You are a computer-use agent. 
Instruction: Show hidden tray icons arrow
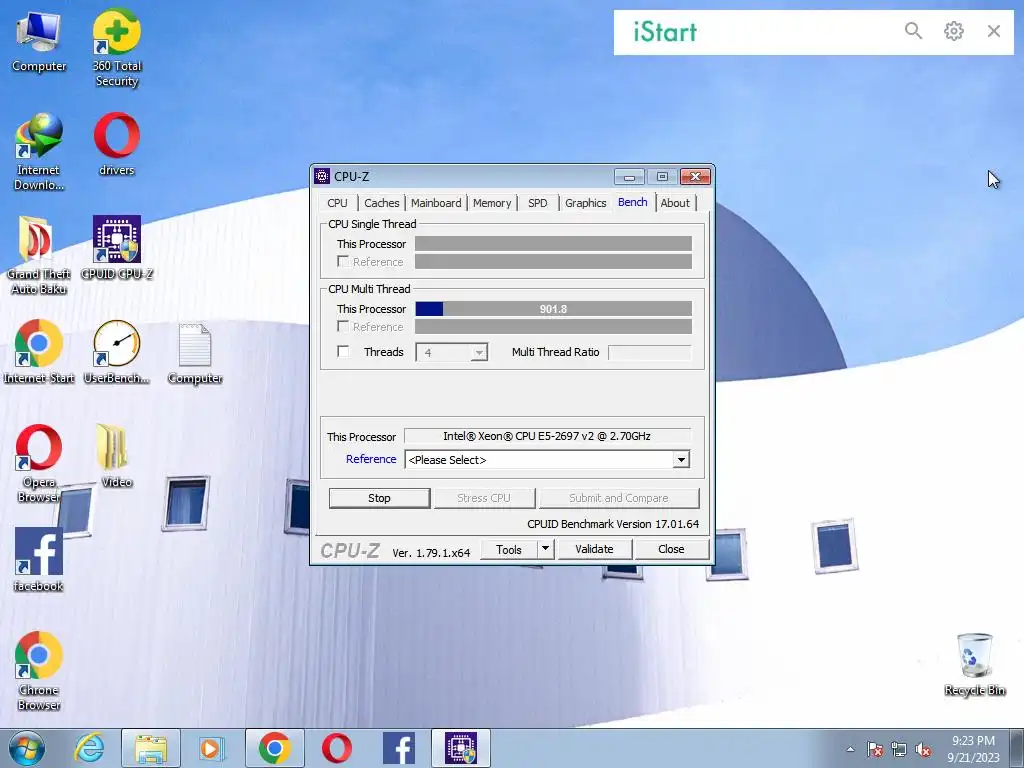click(850, 749)
